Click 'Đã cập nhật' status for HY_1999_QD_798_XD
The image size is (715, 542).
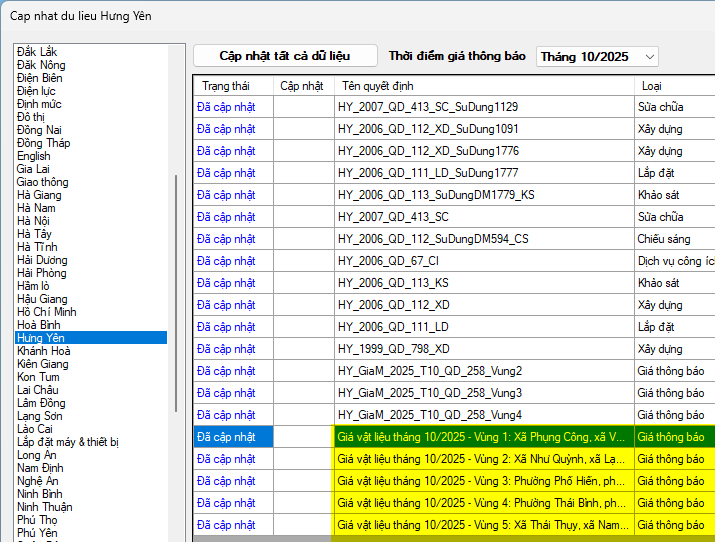pyautogui.click(x=226, y=349)
